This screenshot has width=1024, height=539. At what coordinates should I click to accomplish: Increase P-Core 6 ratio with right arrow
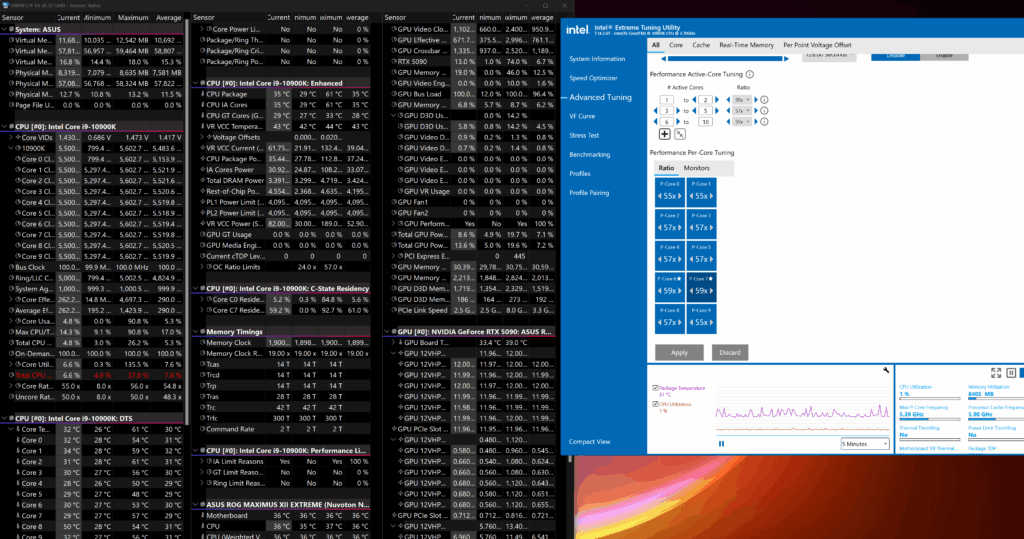(x=680, y=291)
